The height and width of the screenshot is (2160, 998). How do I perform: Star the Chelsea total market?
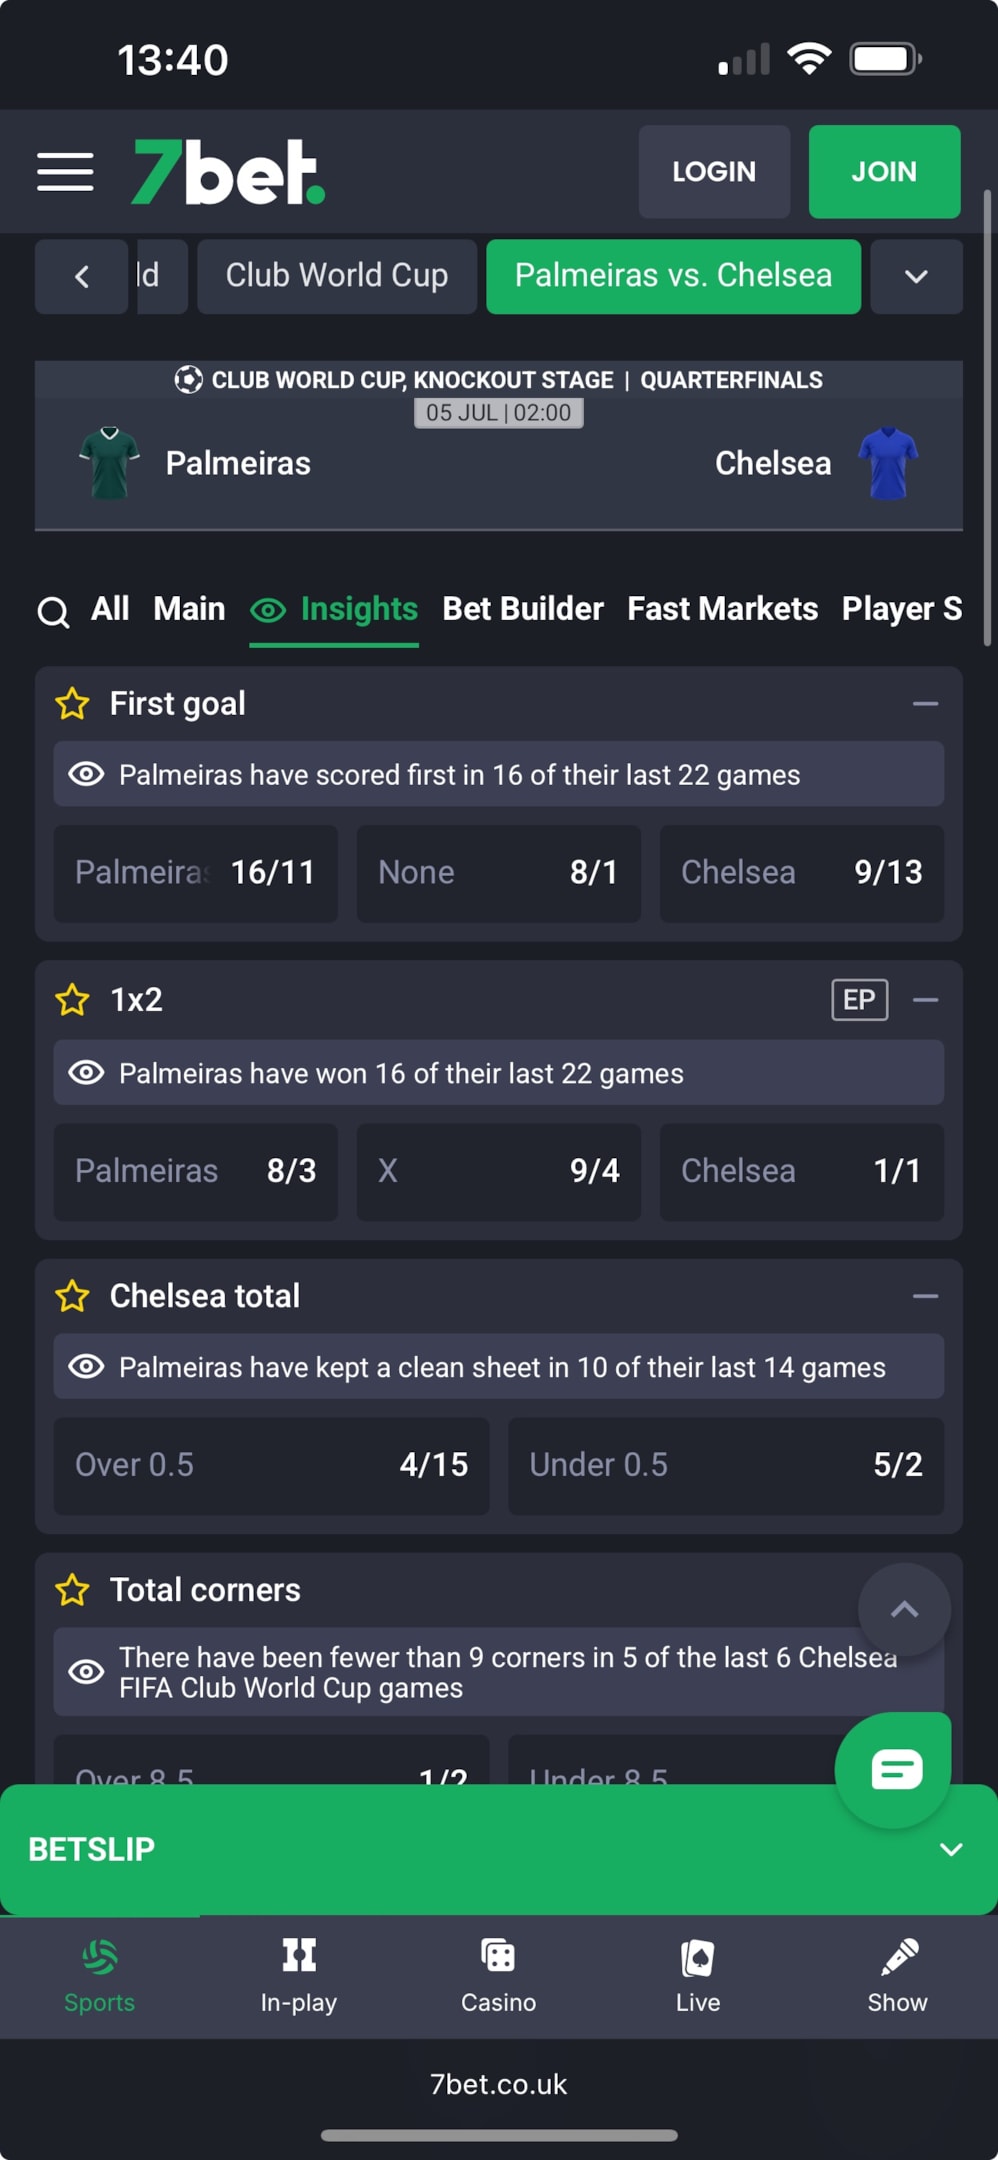[72, 1296]
